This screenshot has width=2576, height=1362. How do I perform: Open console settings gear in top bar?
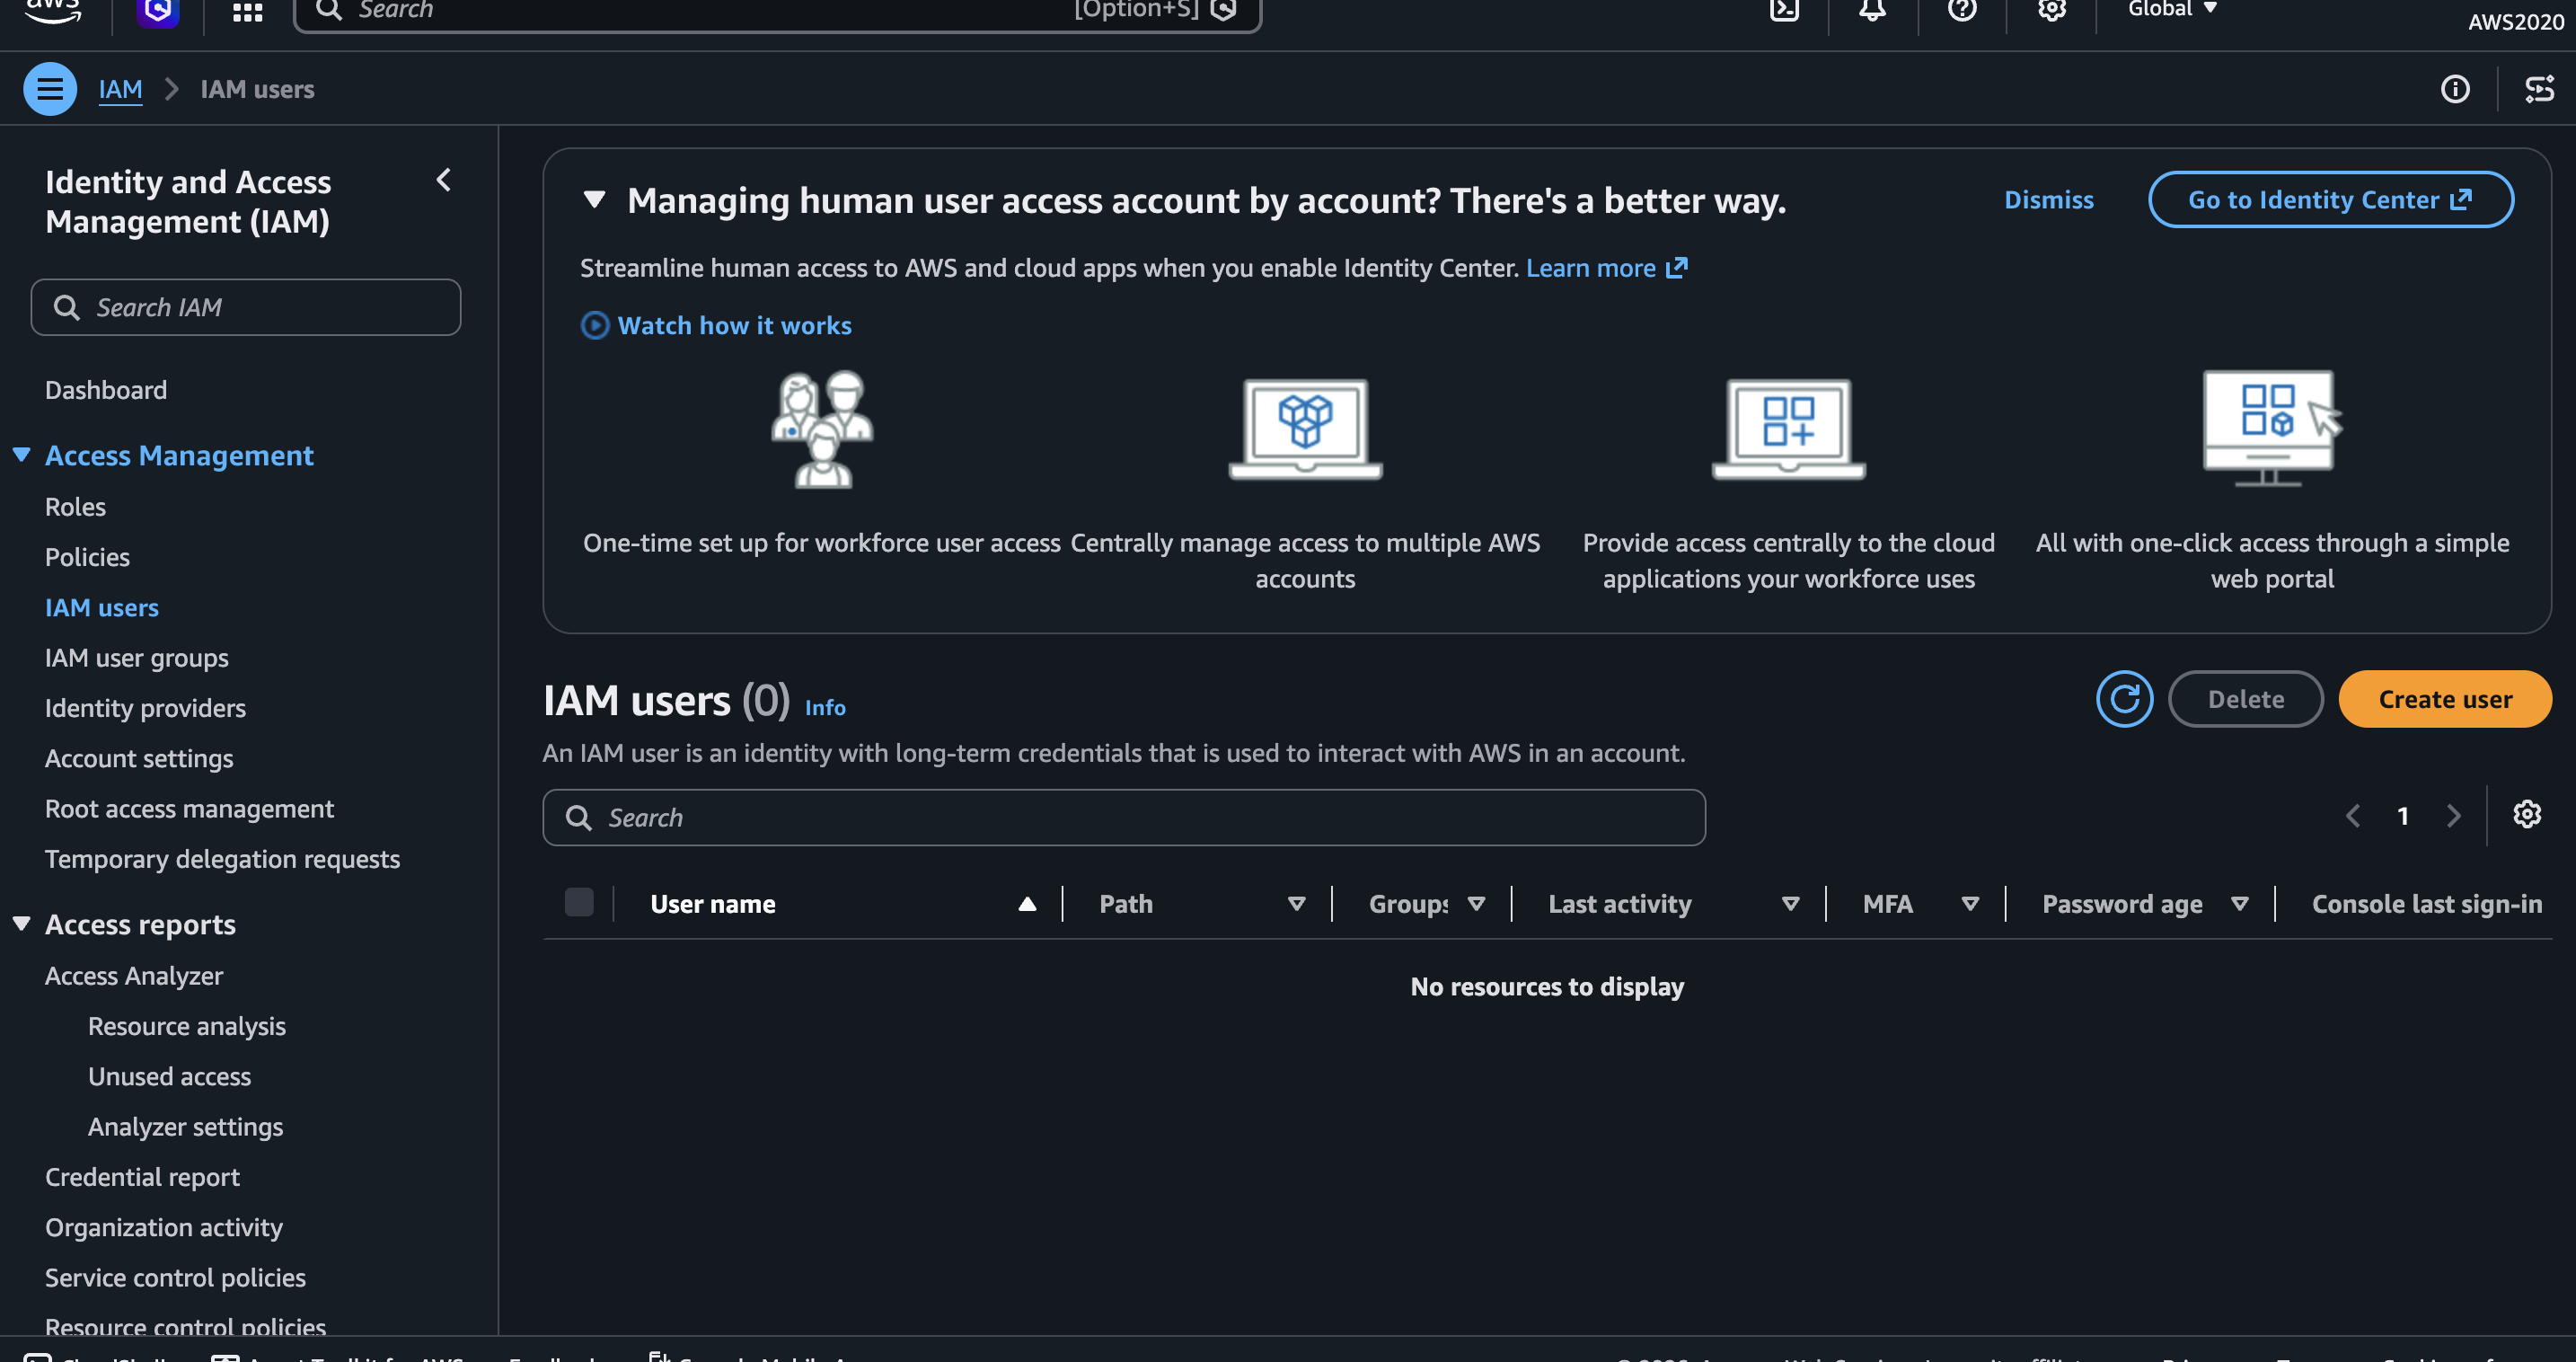click(x=2052, y=10)
